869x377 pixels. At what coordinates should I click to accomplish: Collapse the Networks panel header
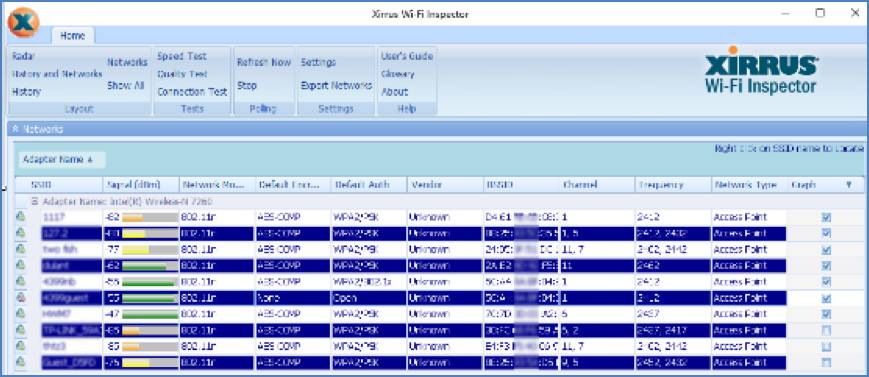tap(15, 129)
